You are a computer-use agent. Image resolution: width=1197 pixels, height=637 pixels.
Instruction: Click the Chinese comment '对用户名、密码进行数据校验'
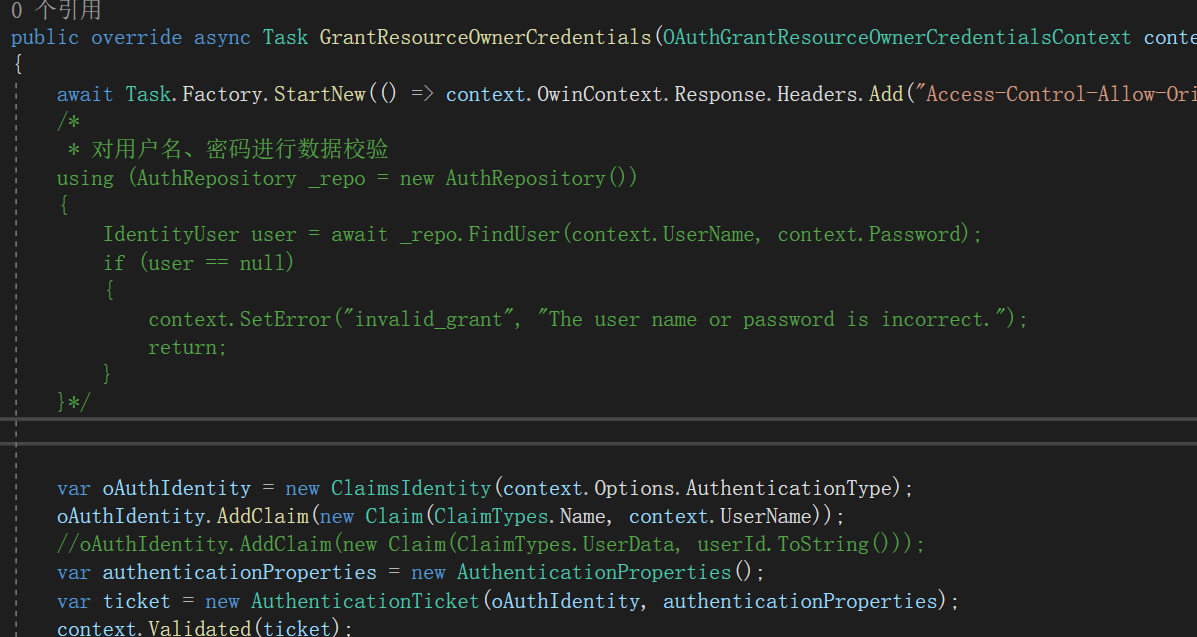tap(240, 149)
